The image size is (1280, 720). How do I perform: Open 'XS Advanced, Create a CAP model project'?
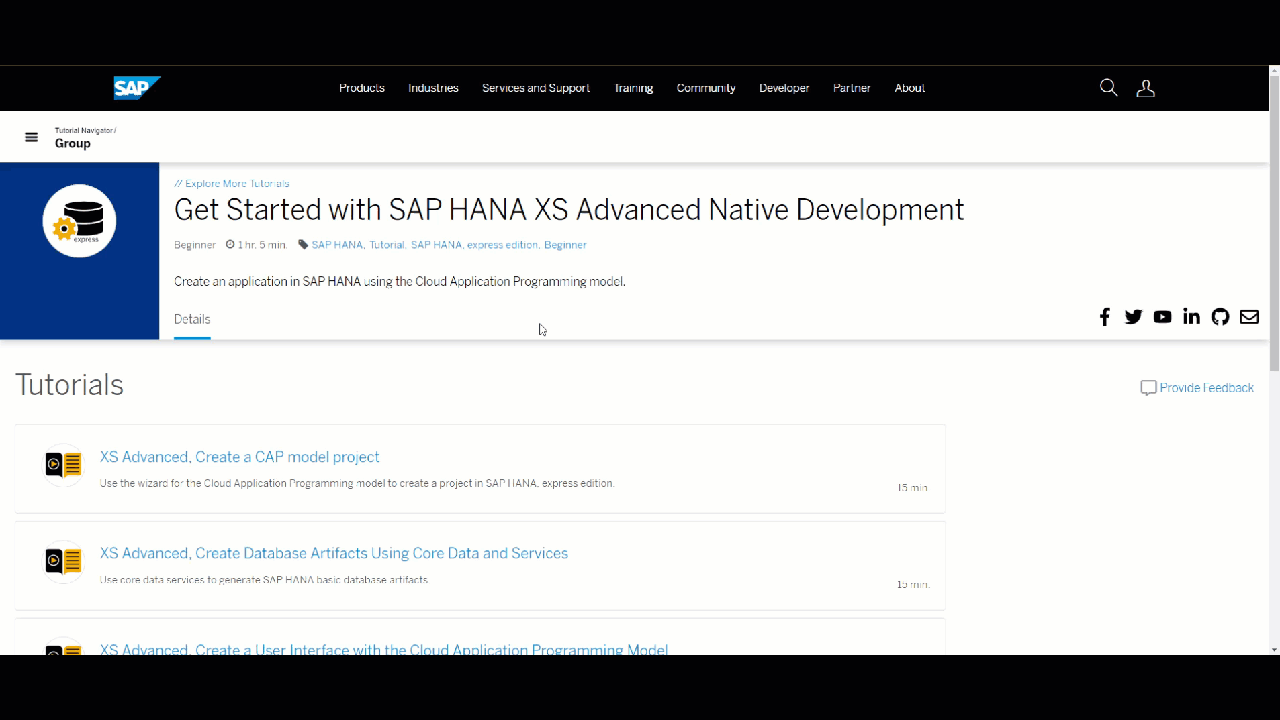click(240, 457)
